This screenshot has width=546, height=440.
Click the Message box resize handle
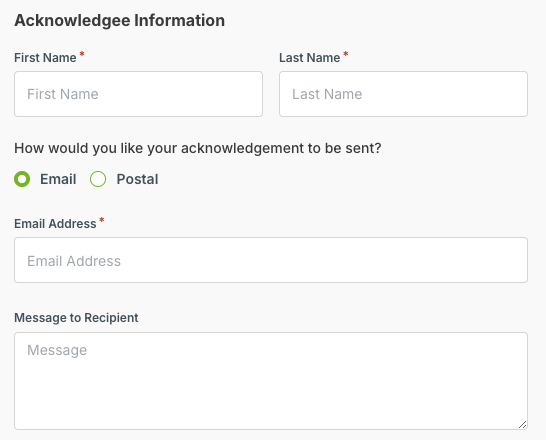522,424
